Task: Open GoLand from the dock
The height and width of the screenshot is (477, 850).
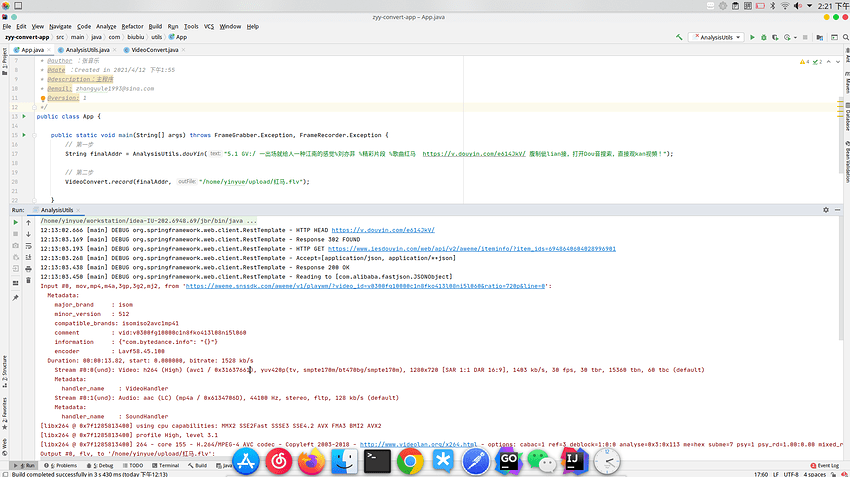Action: click(x=508, y=462)
